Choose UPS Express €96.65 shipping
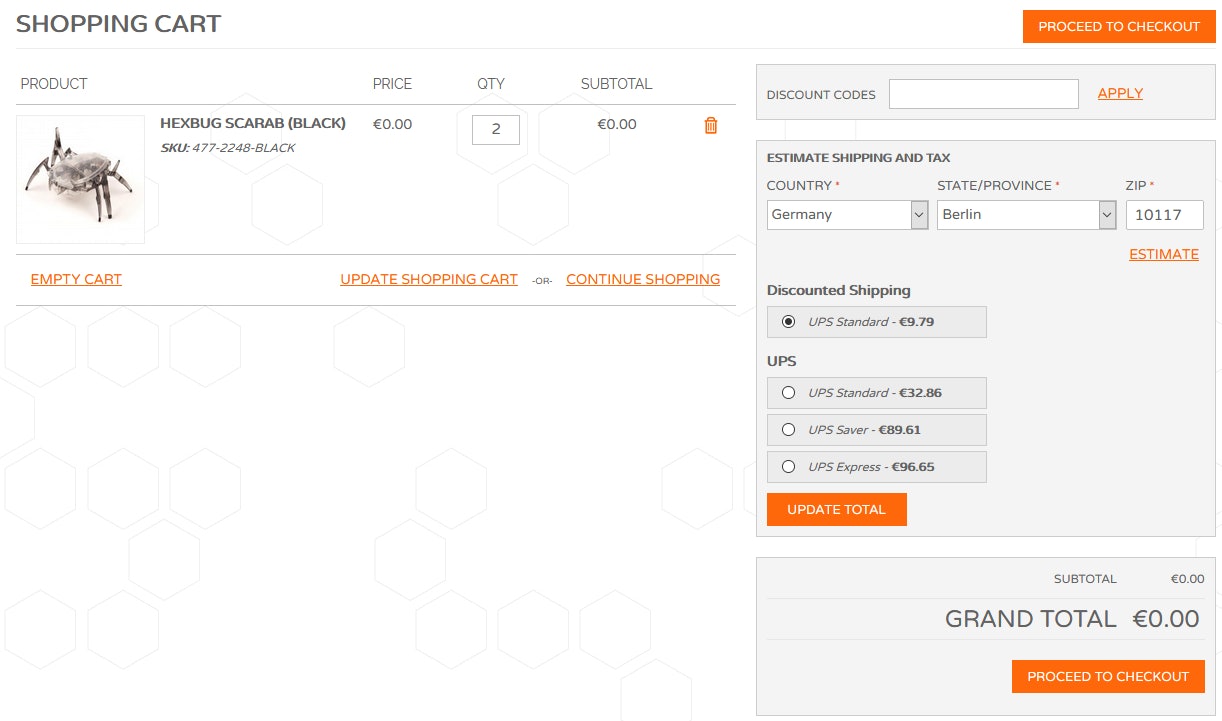 (x=789, y=467)
